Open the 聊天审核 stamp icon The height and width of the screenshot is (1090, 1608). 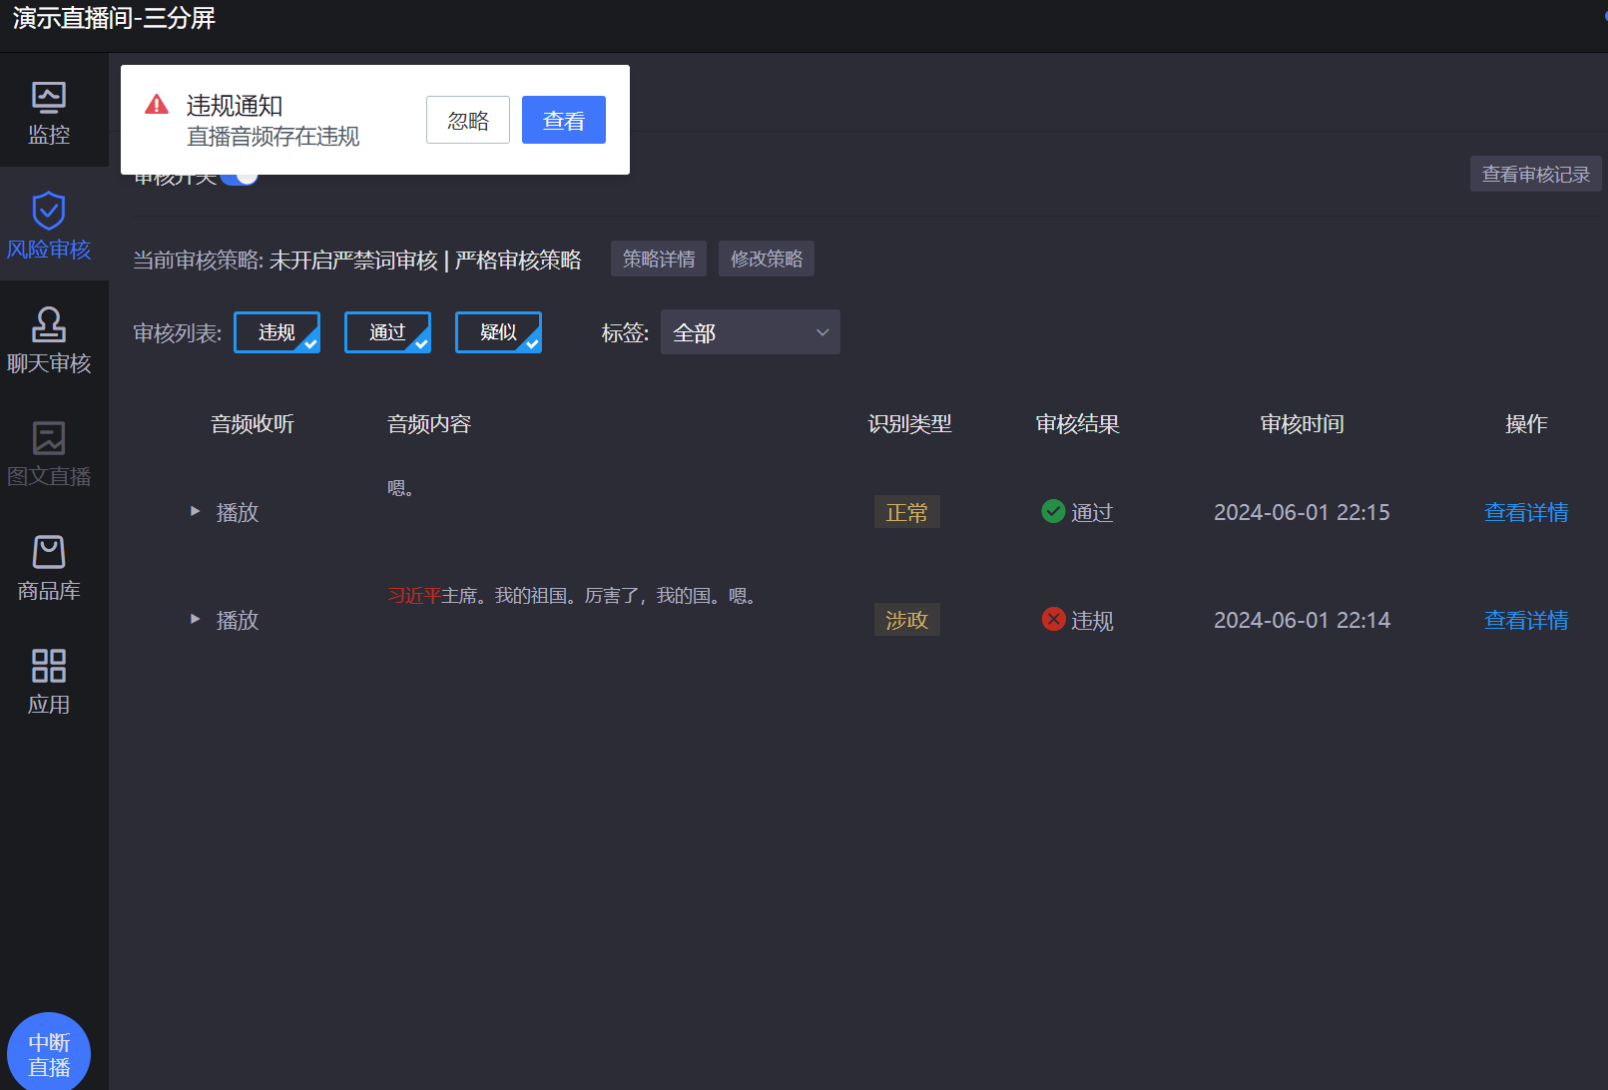tap(49, 325)
